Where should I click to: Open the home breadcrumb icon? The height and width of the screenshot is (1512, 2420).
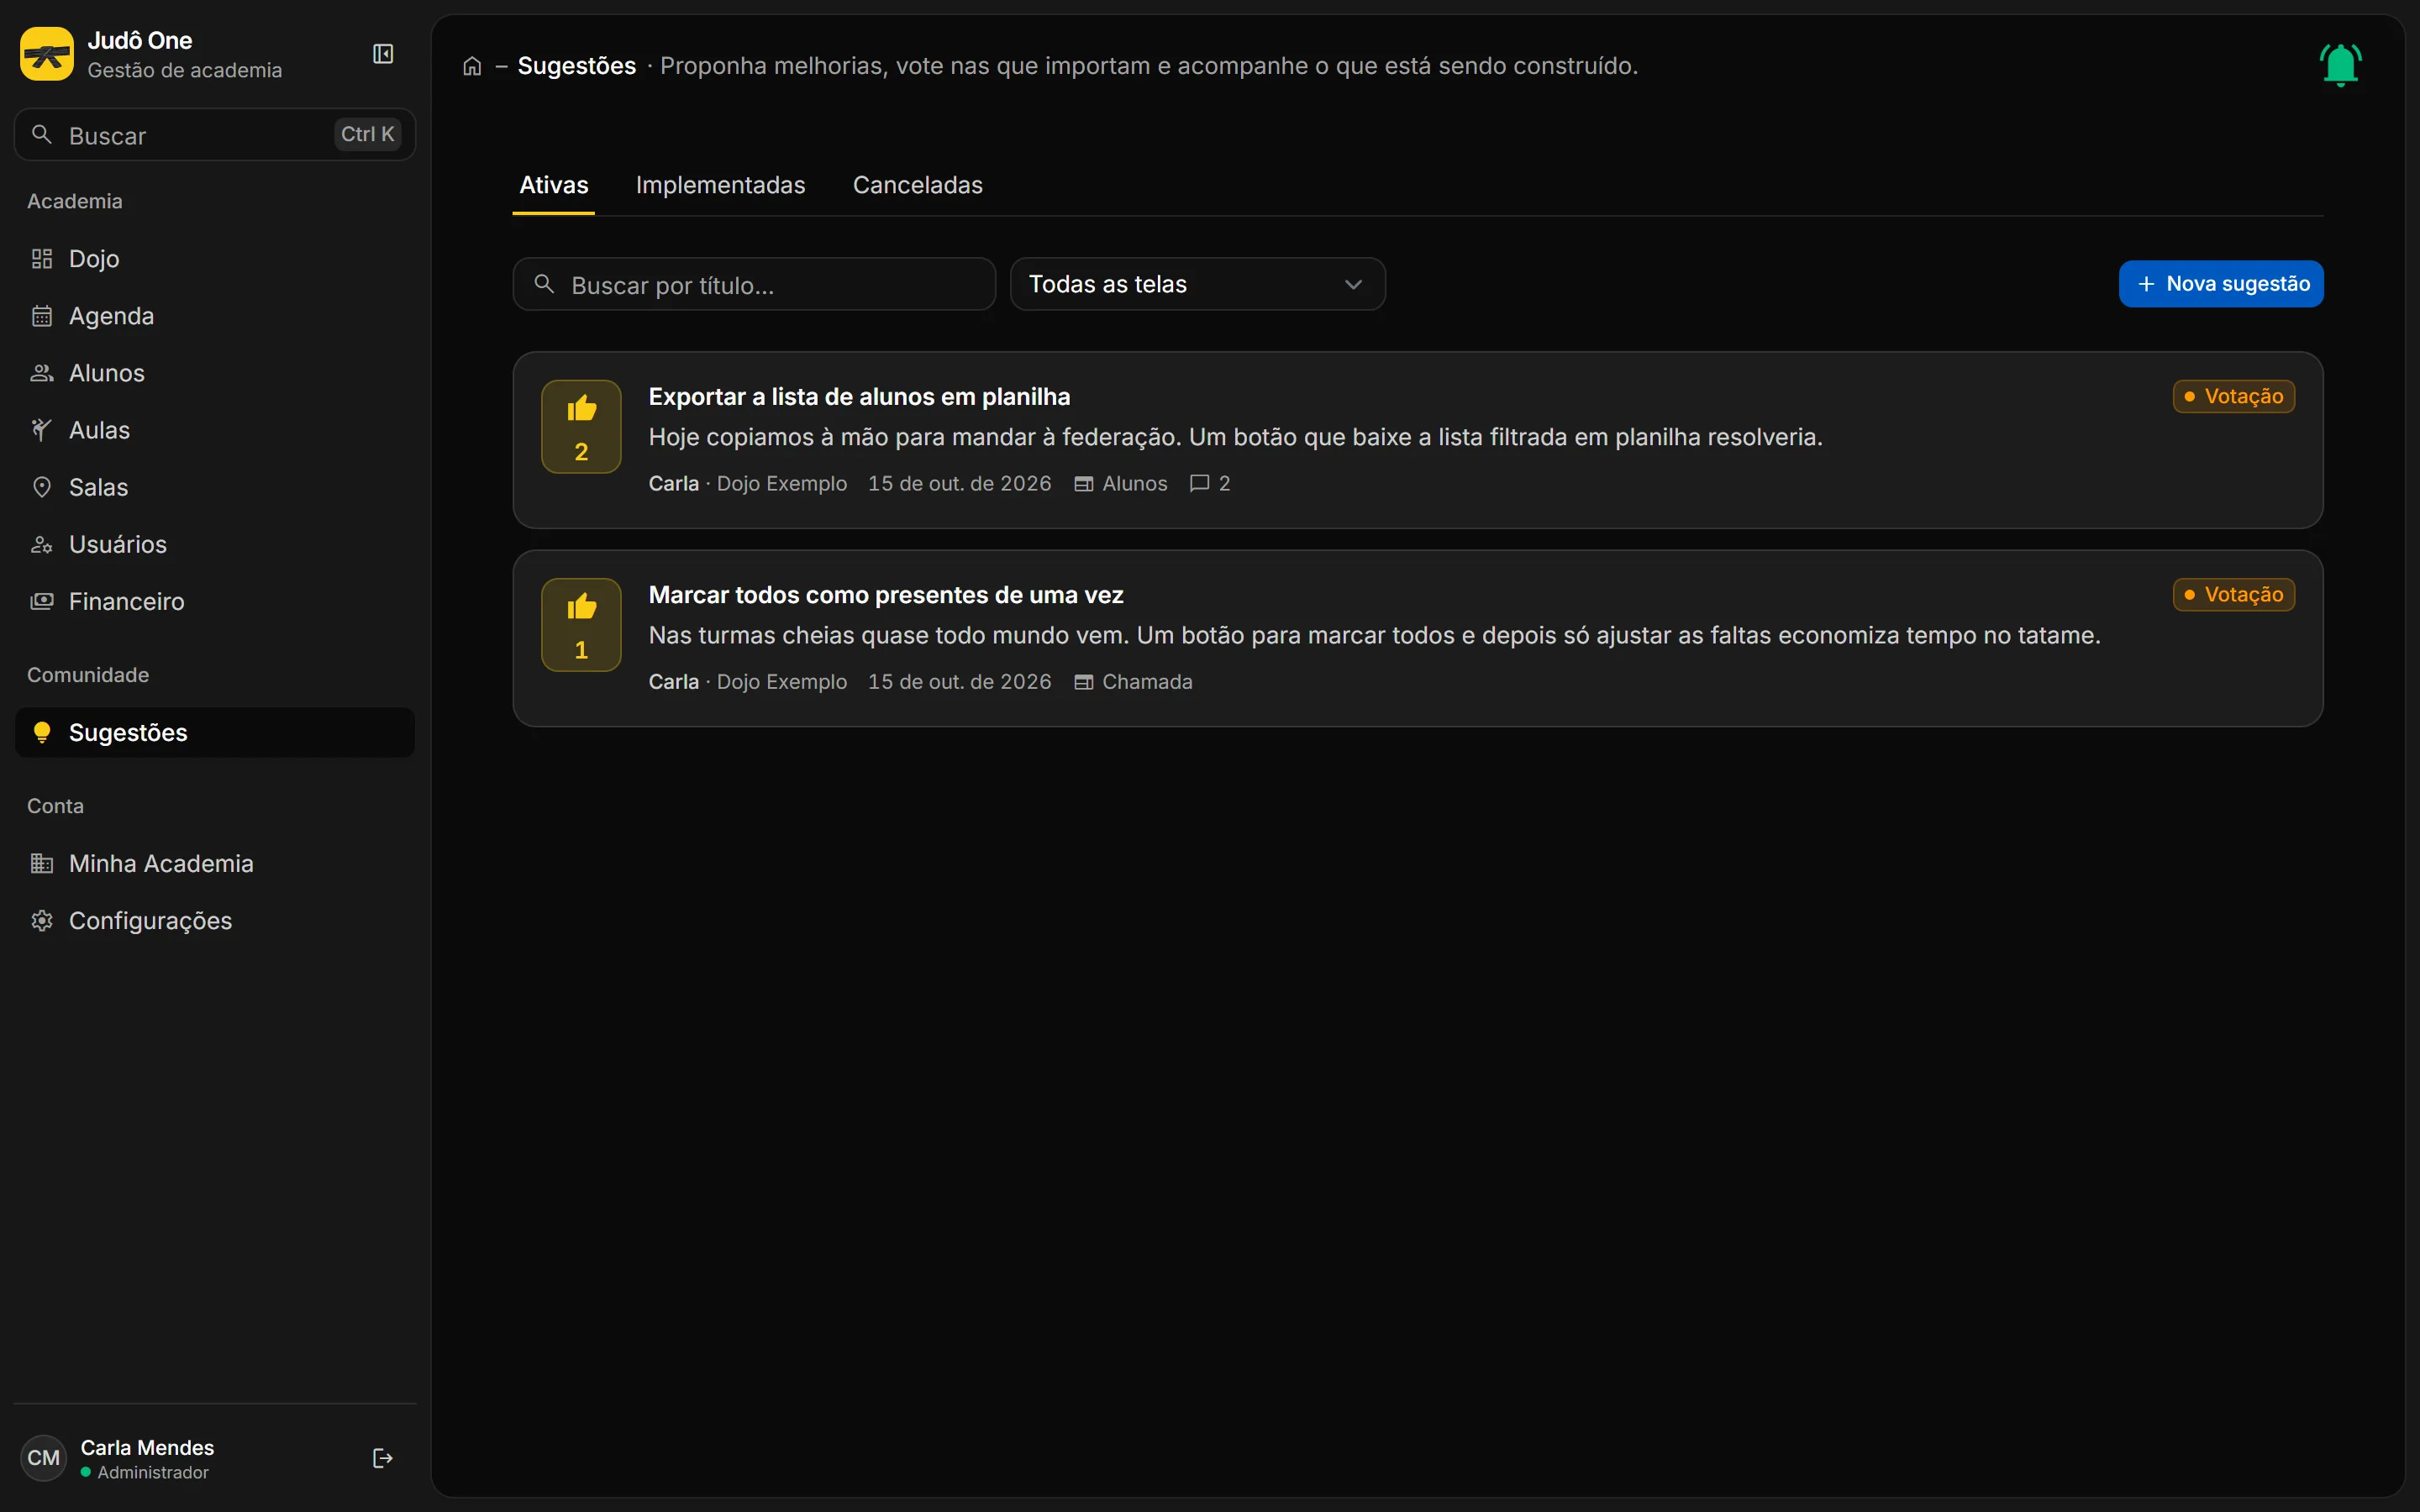(472, 66)
